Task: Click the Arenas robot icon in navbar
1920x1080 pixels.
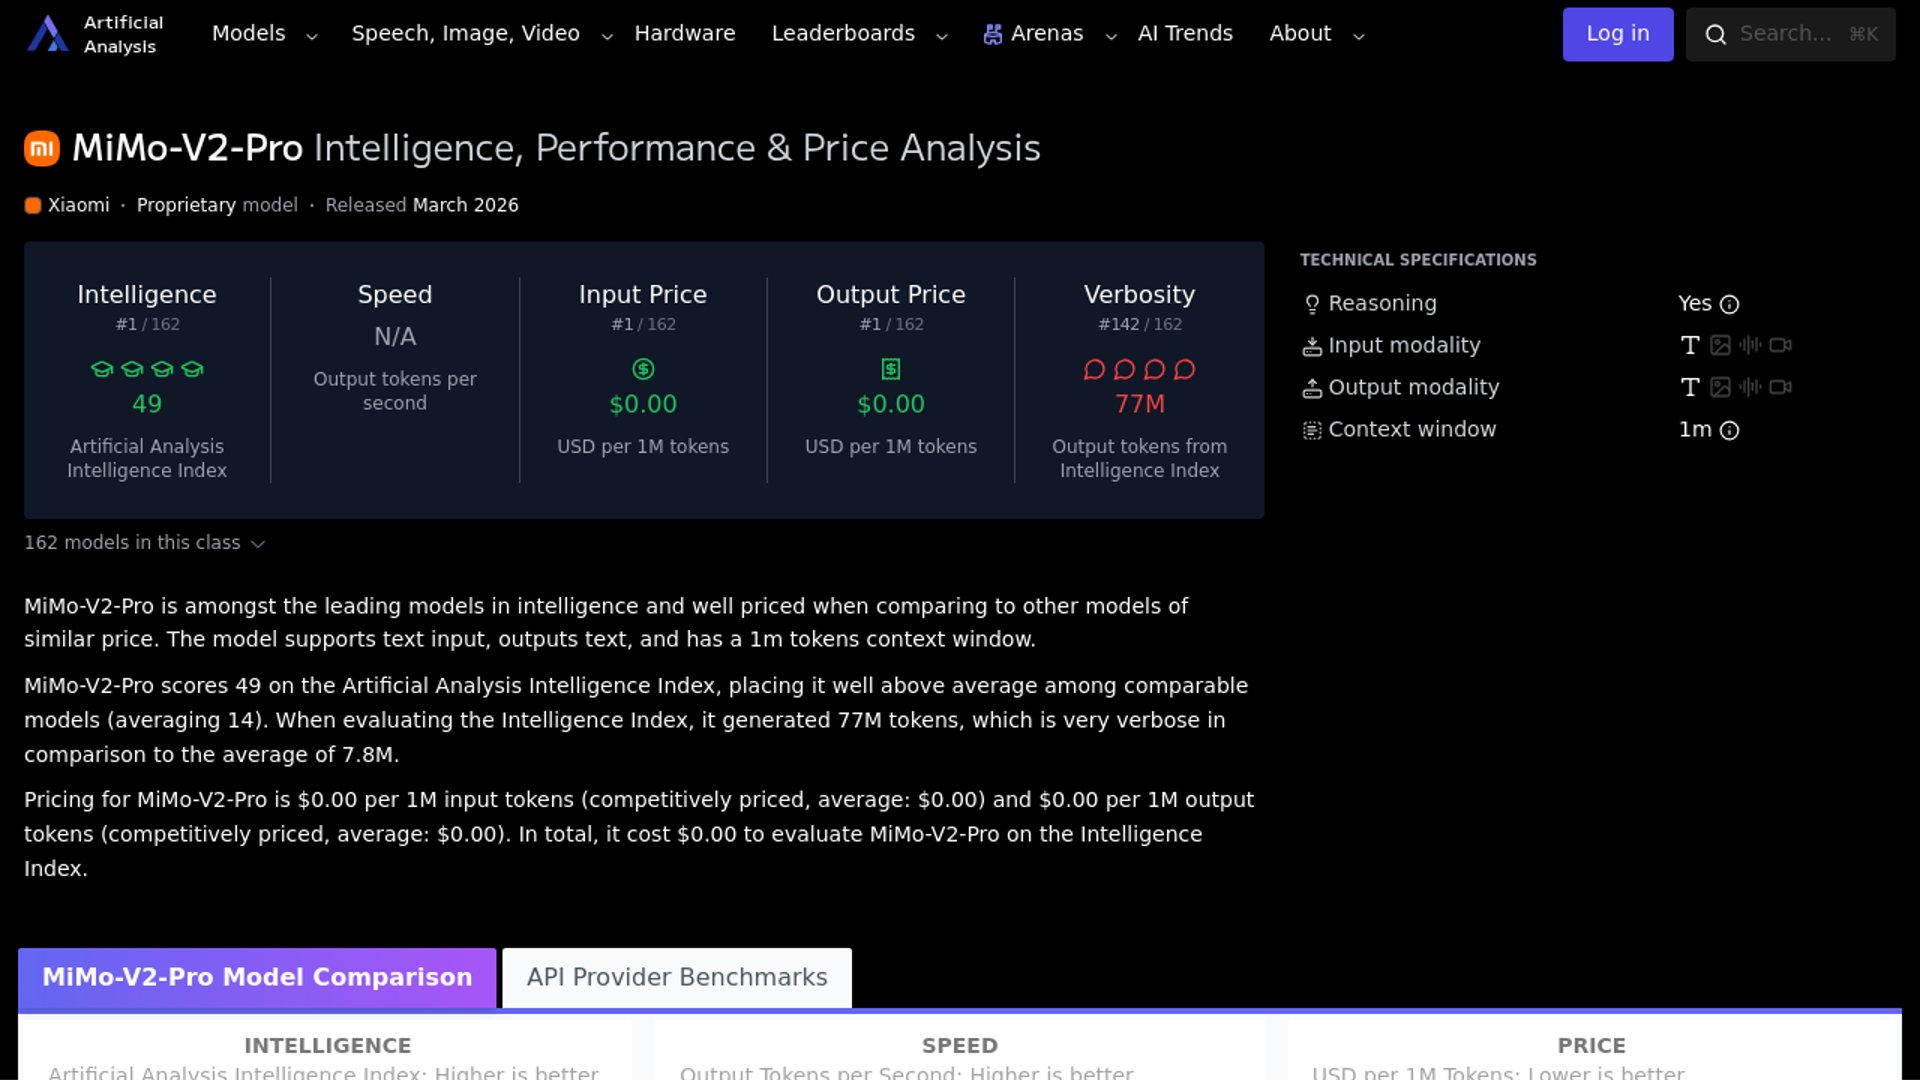Action: pos(992,35)
